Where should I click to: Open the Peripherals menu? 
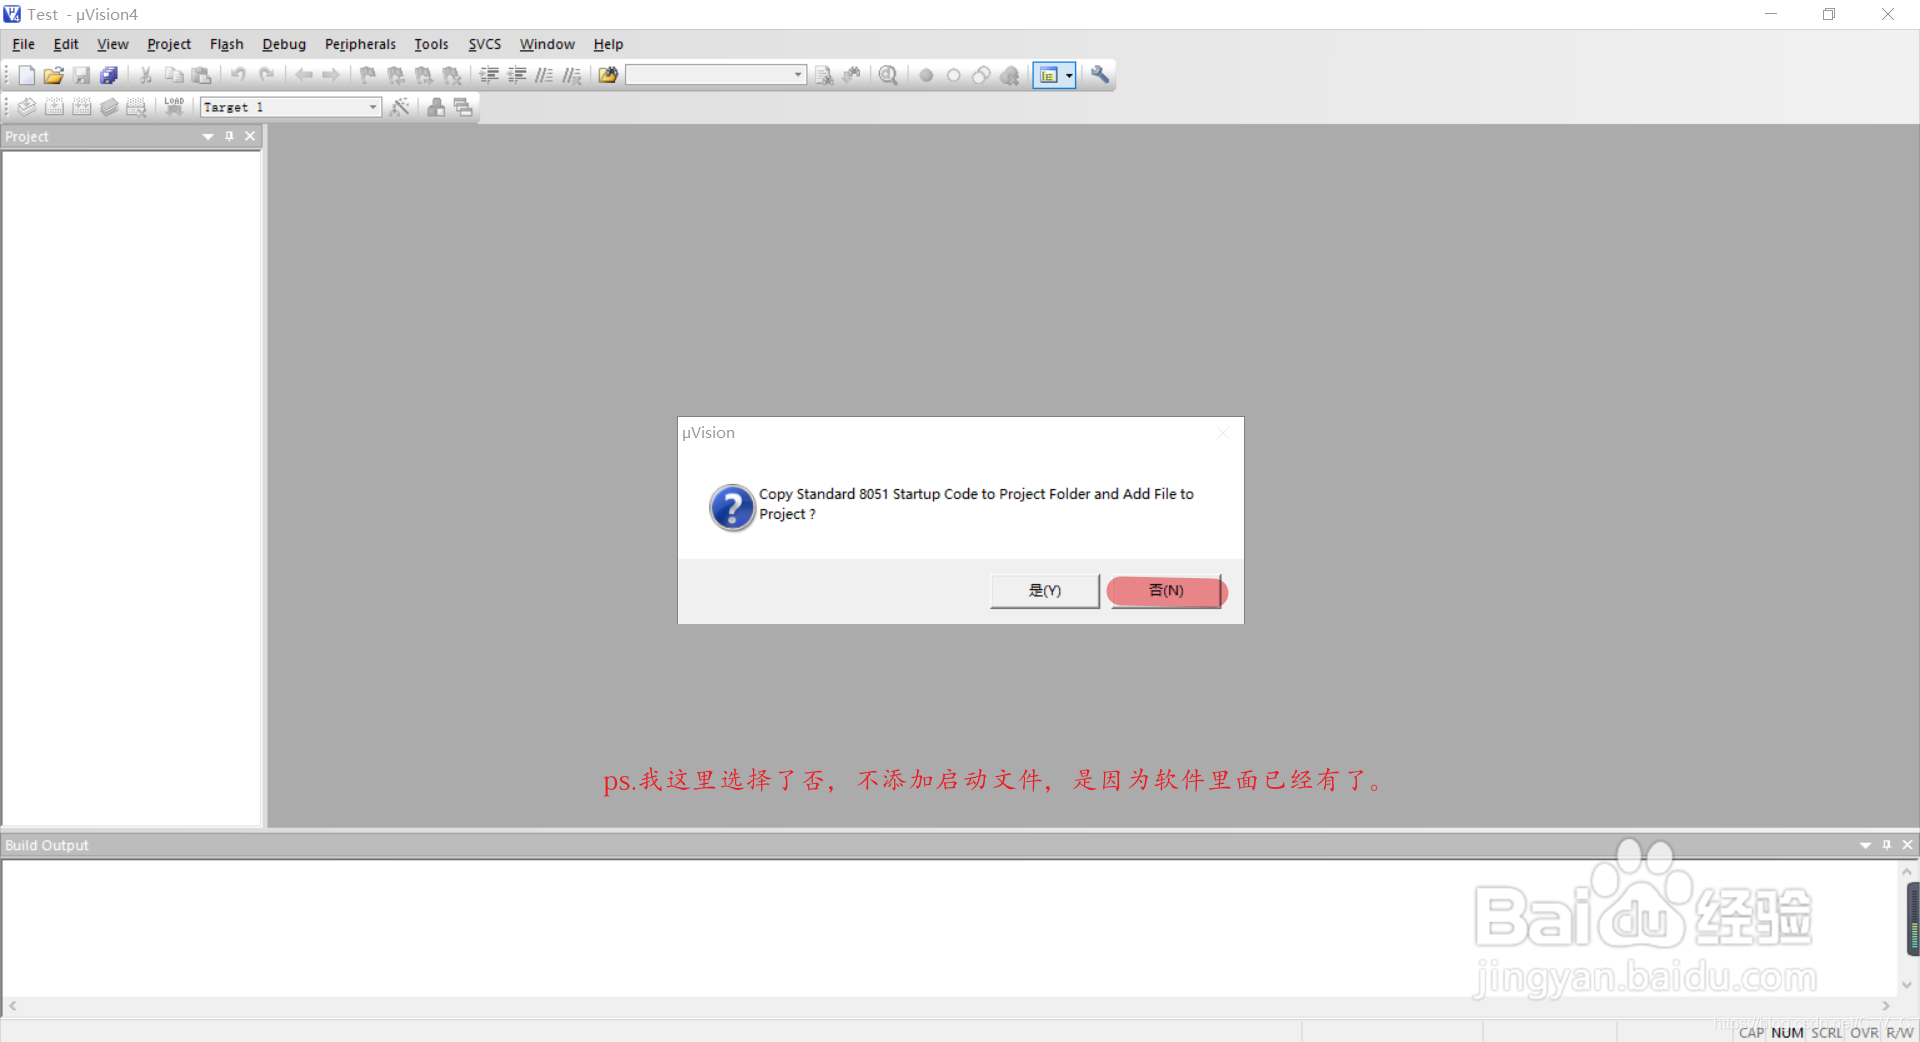pos(360,45)
